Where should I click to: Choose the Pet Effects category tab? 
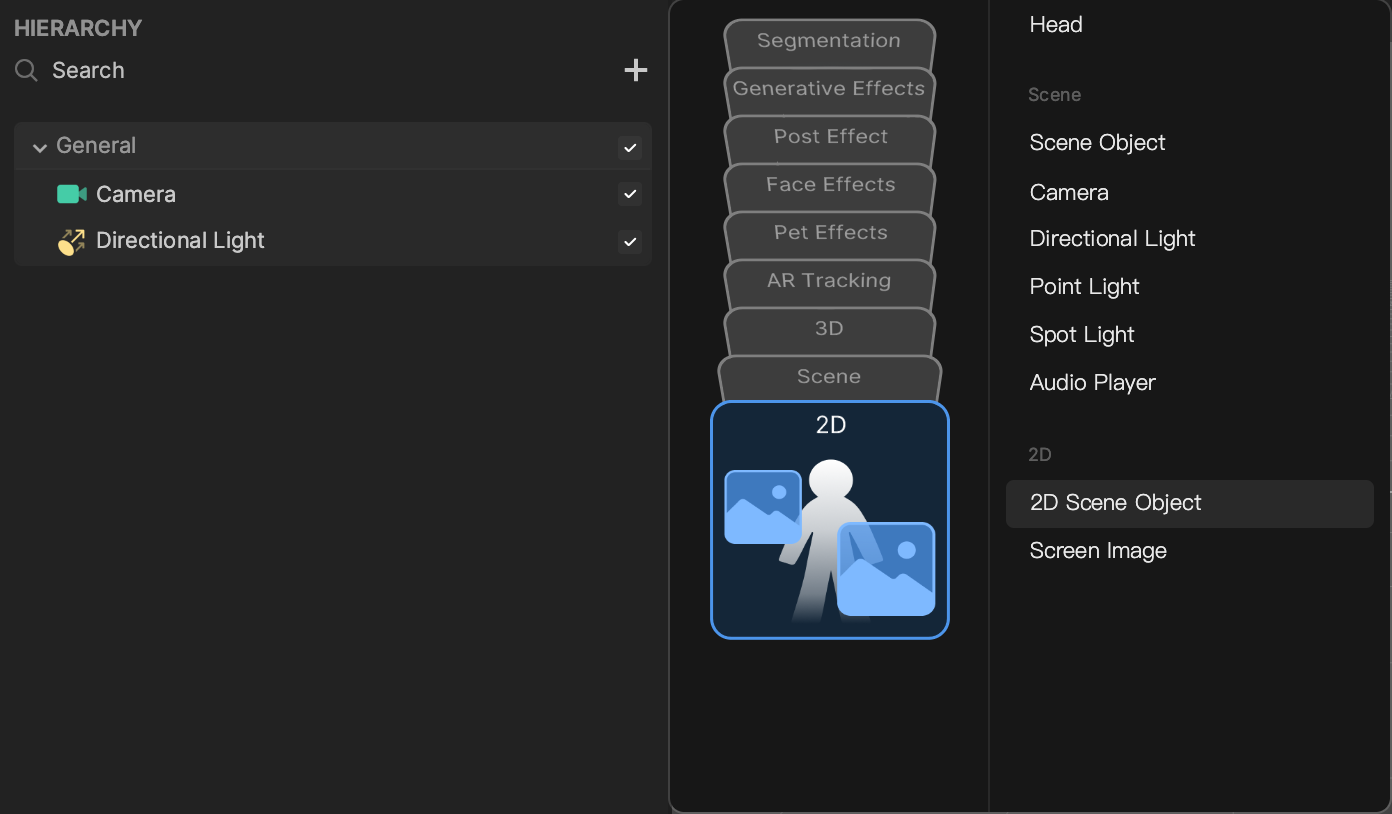coord(829,233)
